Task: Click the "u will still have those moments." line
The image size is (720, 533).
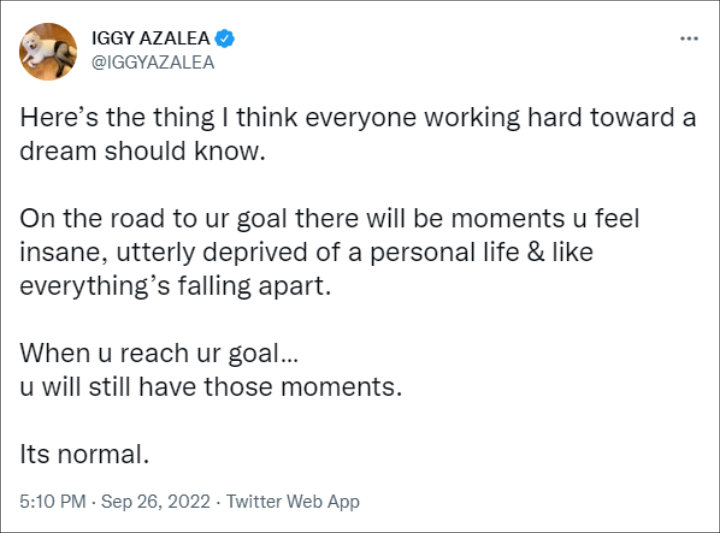Action: point(211,387)
